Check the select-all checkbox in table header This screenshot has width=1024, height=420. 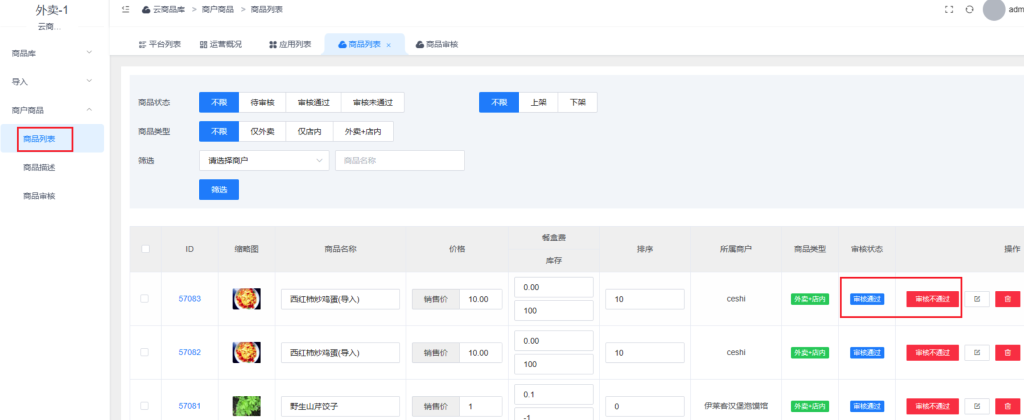click(x=145, y=248)
